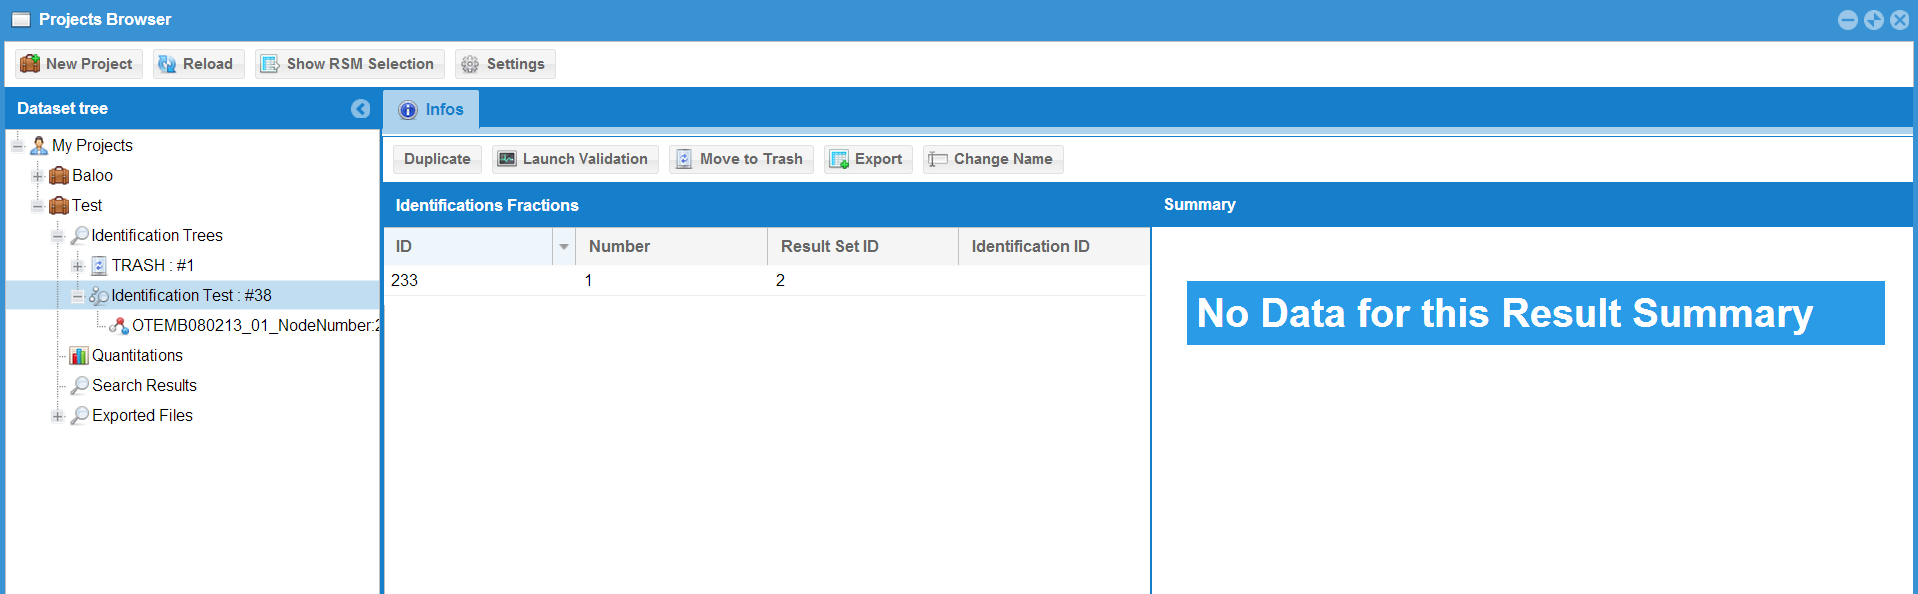
Task: Expand the Baloo project node
Action: pyautogui.click(x=37, y=176)
